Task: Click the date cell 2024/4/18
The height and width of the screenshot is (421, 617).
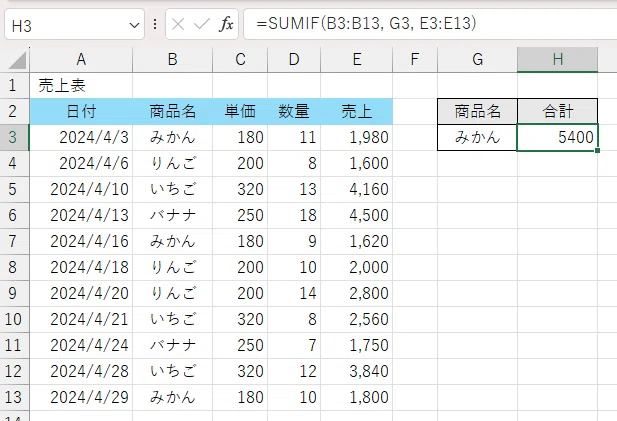Action: click(81, 267)
